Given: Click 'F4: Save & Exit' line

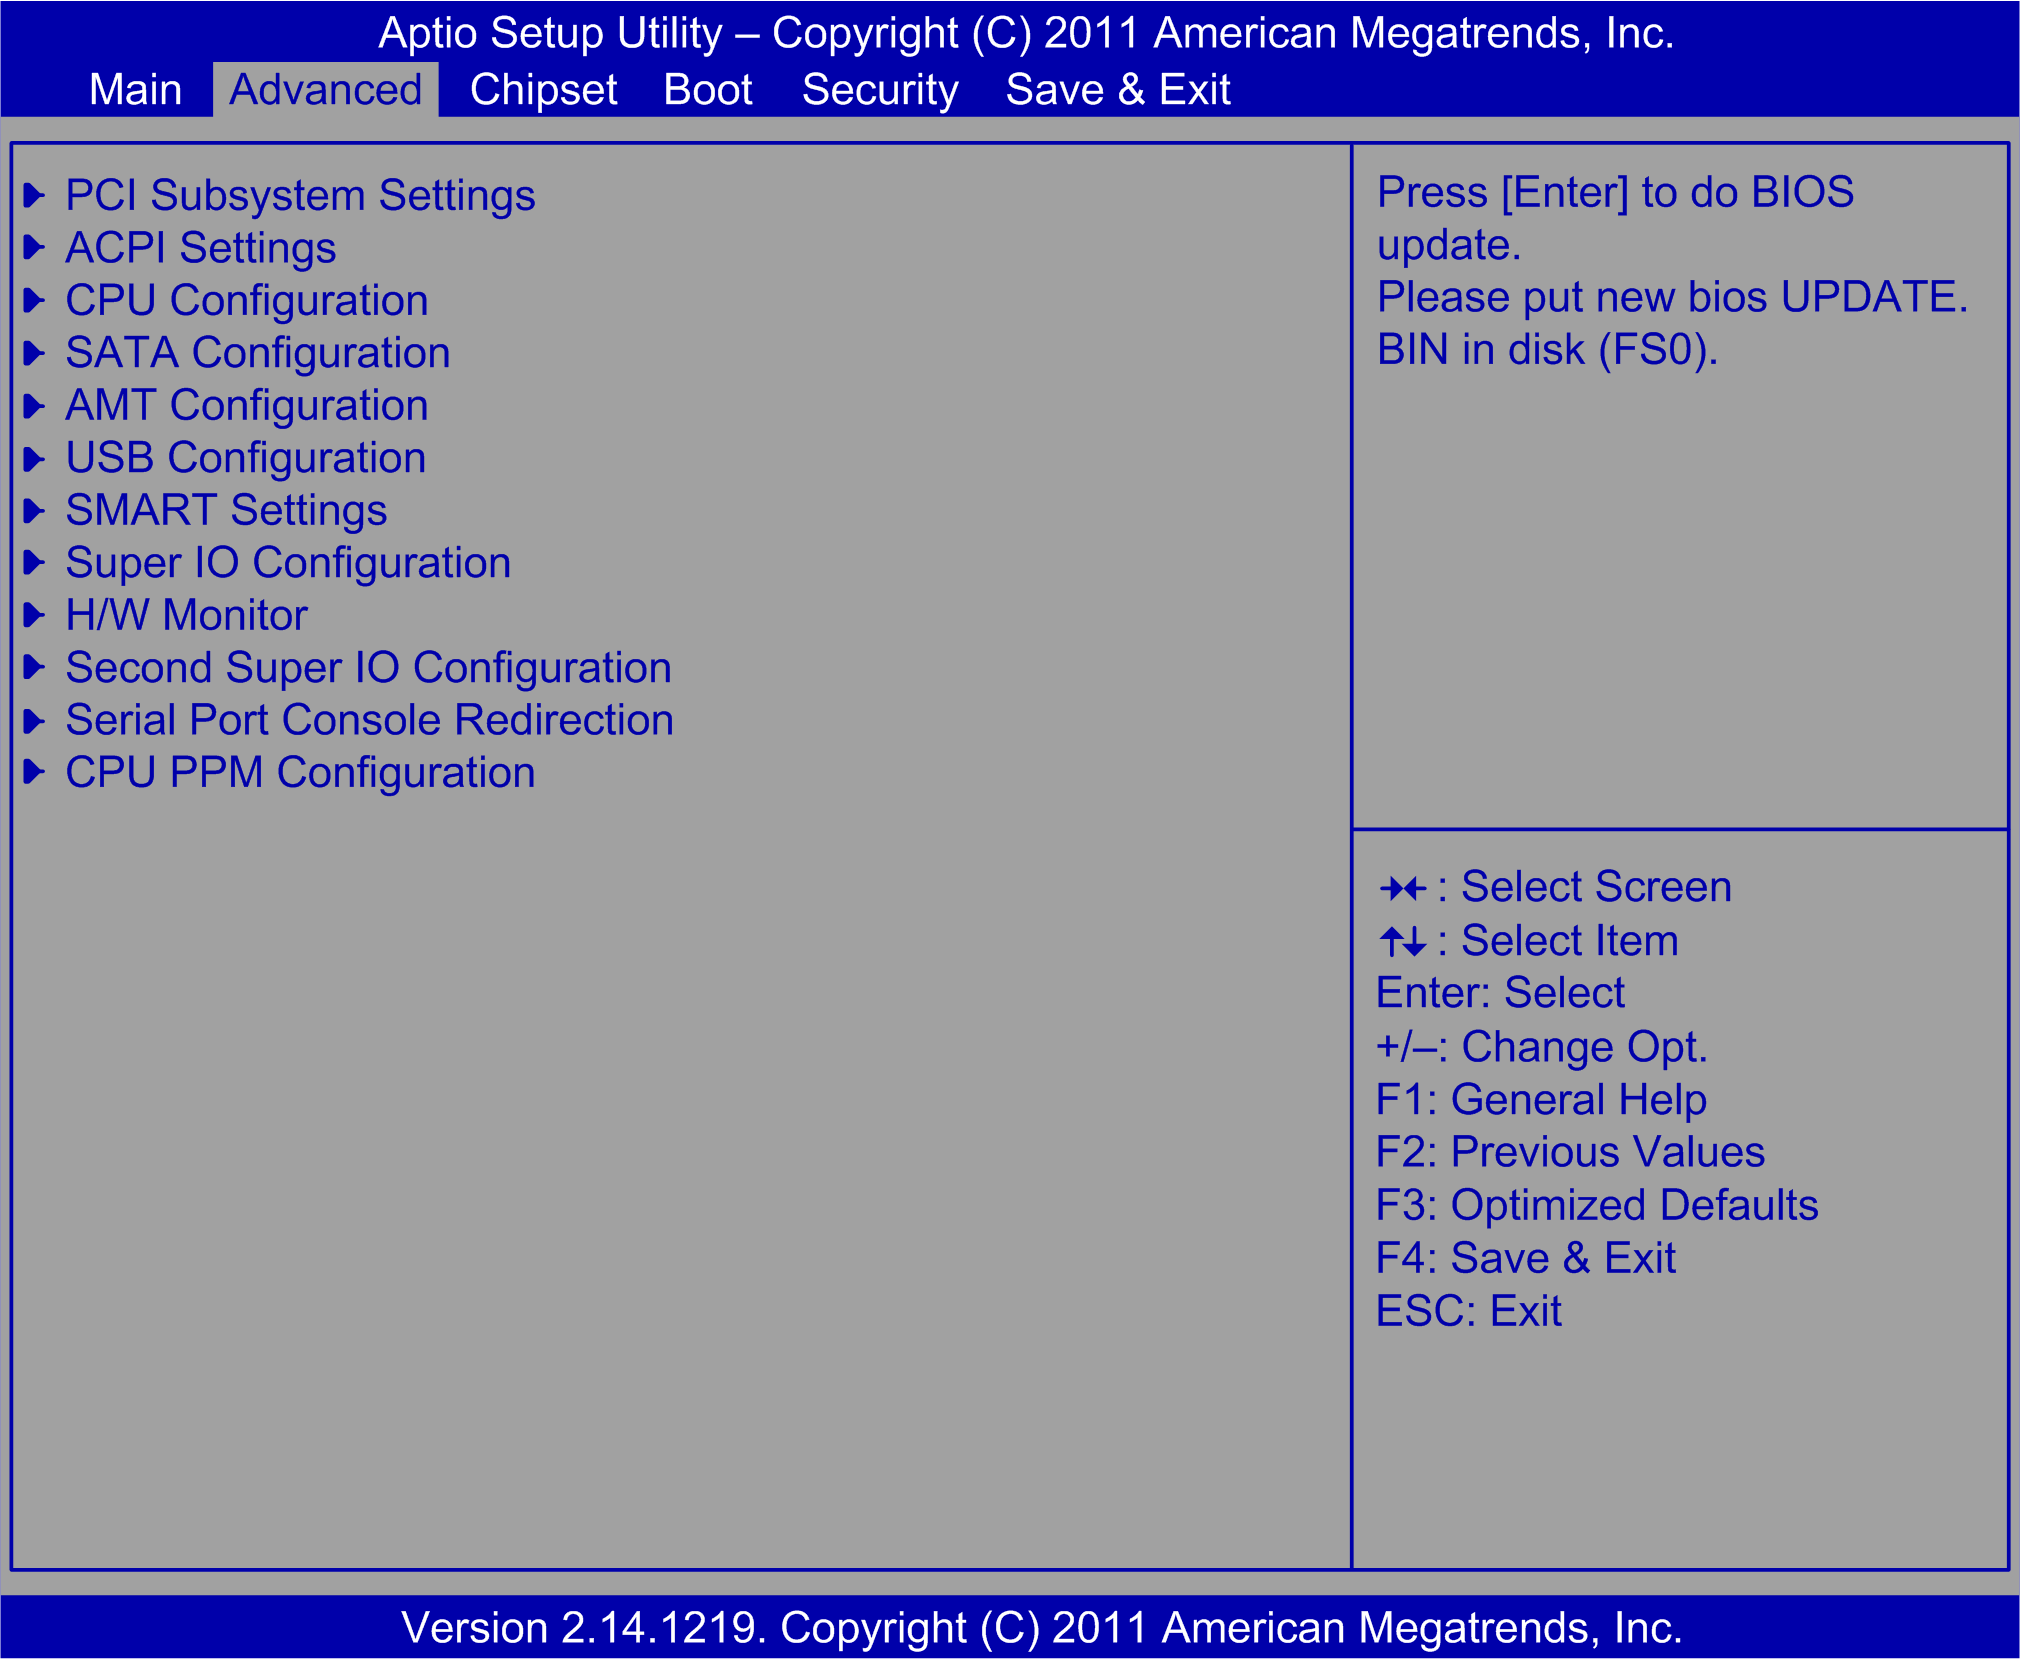Looking at the screenshot, I should tap(1525, 1258).
